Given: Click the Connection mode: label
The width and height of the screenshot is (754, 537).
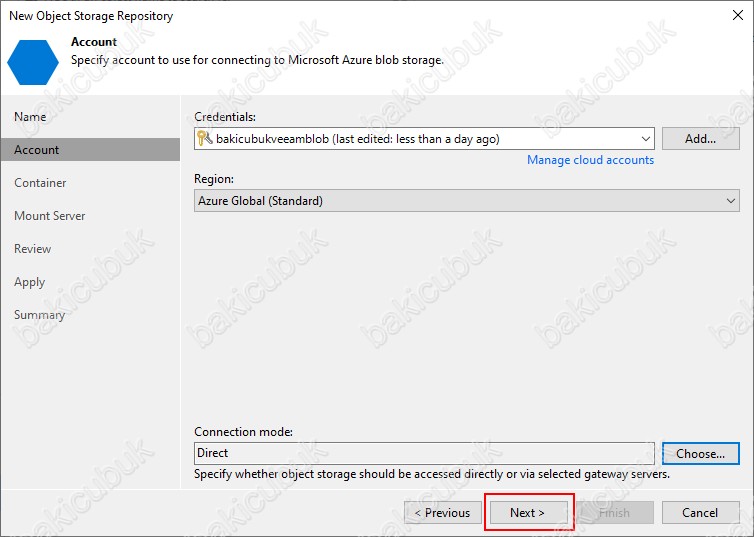Looking at the screenshot, I should [243, 432].
